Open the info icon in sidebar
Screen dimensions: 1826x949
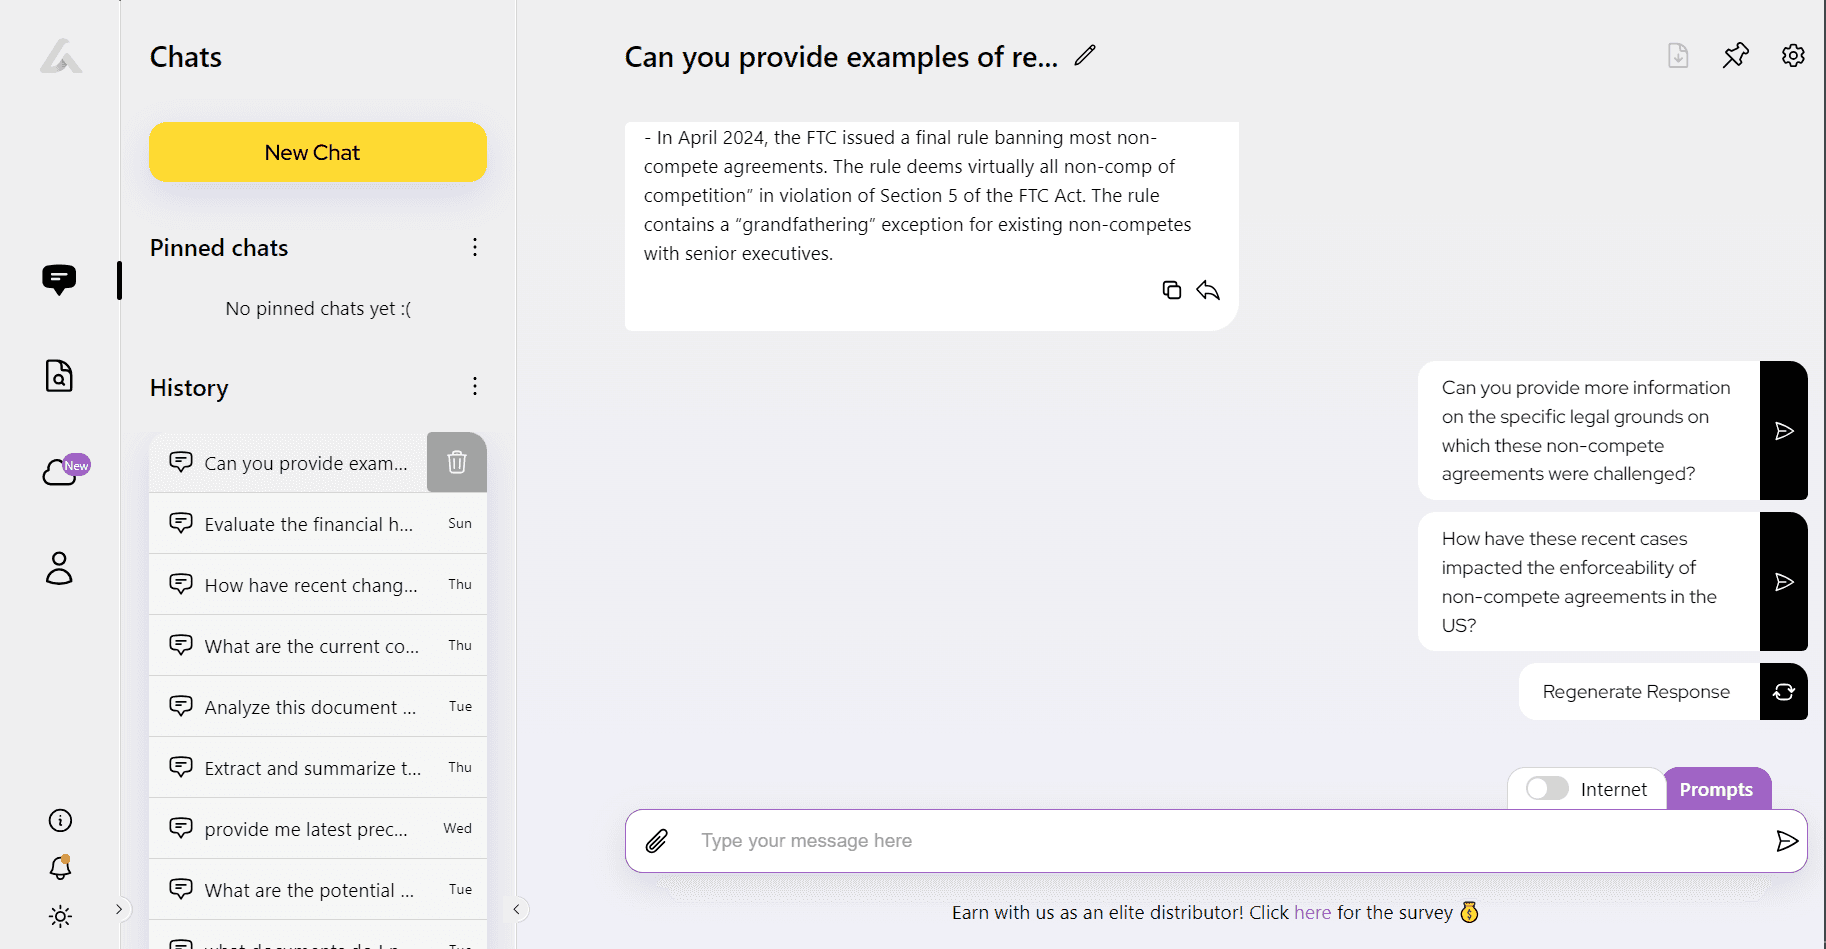[x=60, y=821]
